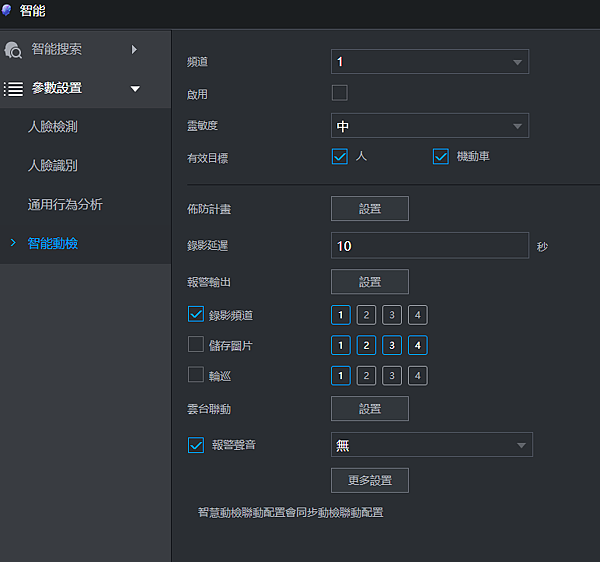Click the 錄影延遲 input field

click(x=430, y=245)
